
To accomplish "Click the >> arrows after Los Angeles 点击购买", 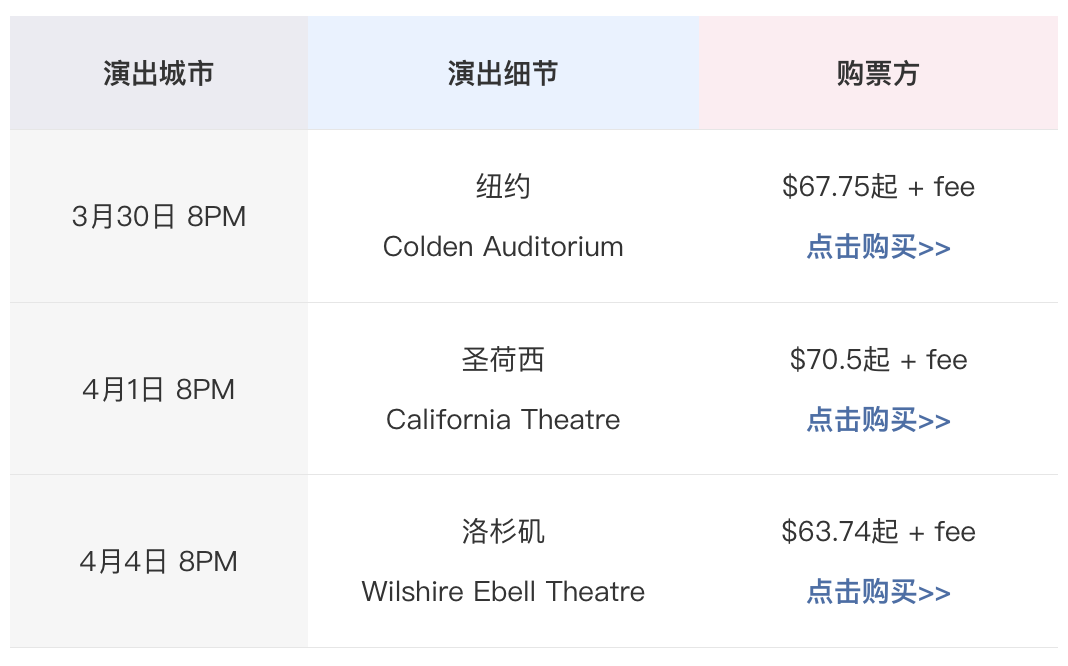I will click(934, 593).
